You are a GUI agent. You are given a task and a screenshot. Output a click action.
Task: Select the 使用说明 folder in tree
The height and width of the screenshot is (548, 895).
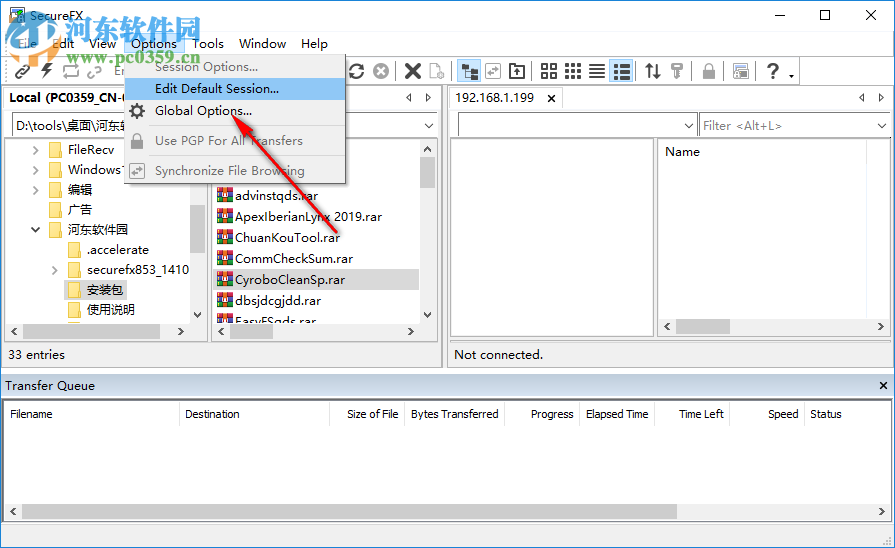111,310
